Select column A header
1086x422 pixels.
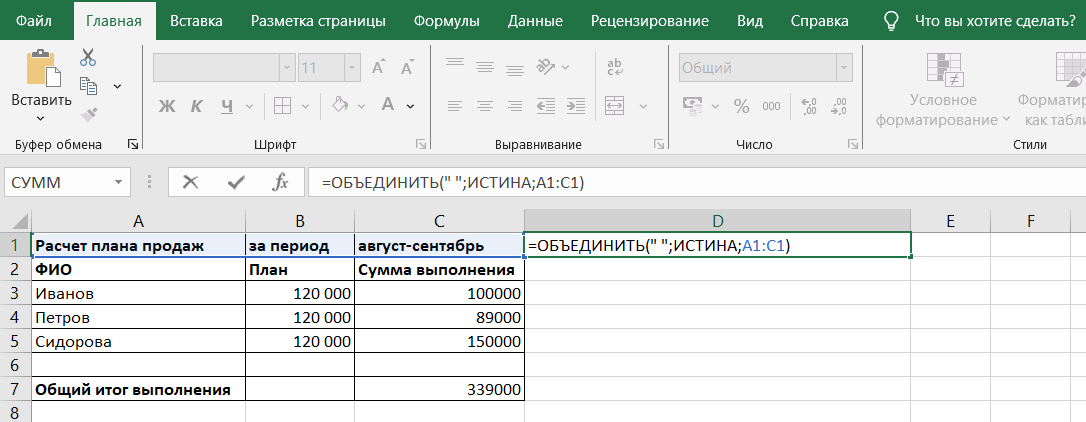tap(139, 221)
